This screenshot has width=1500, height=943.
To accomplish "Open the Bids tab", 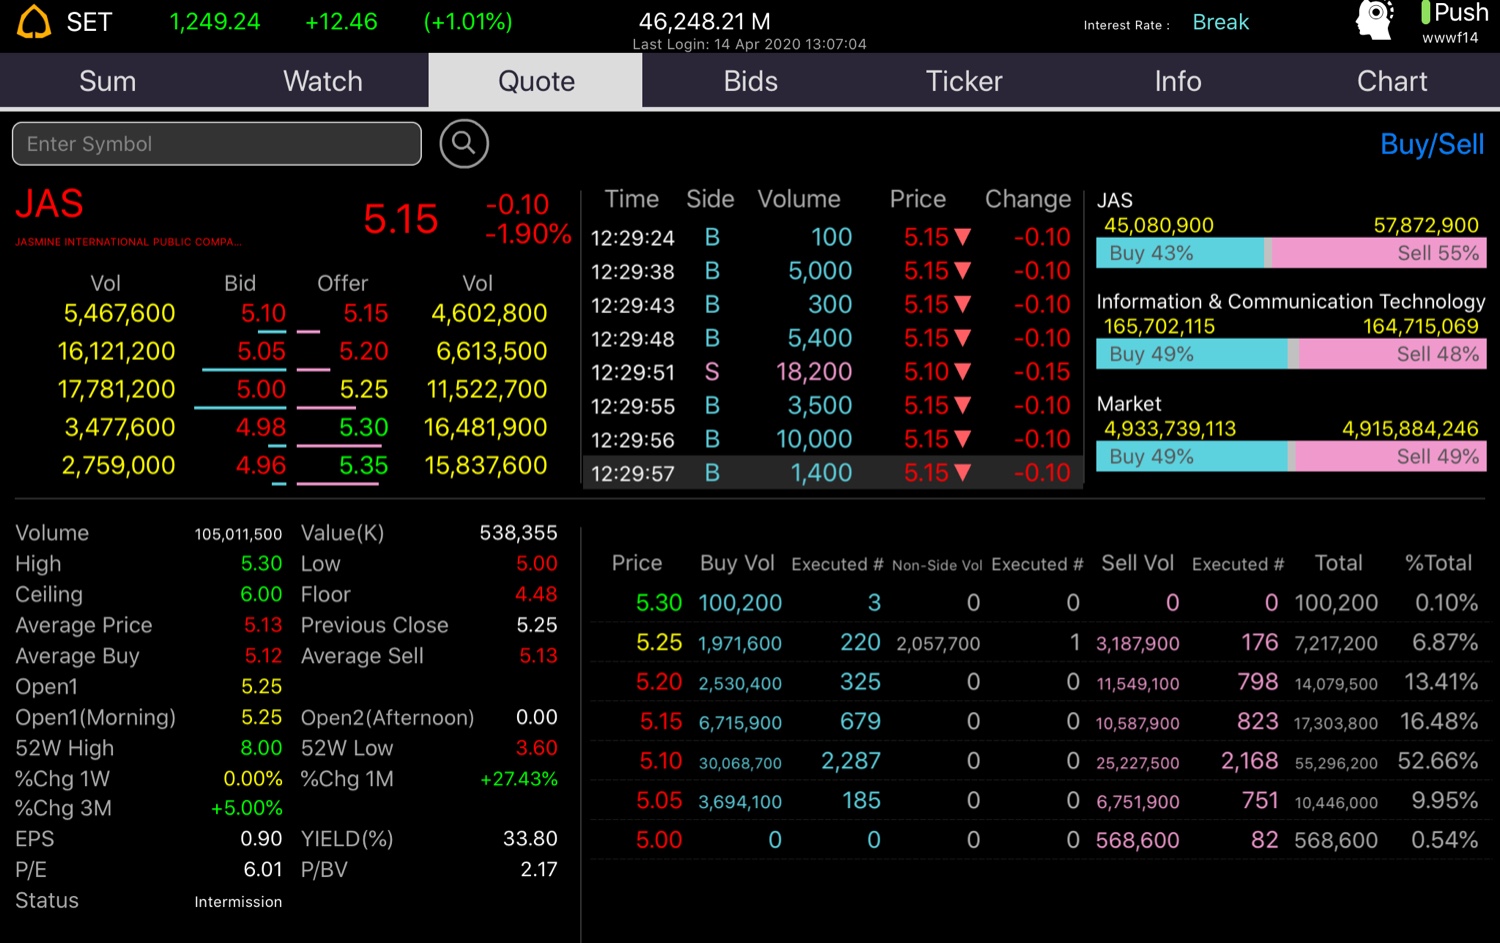I will (750, 81).
